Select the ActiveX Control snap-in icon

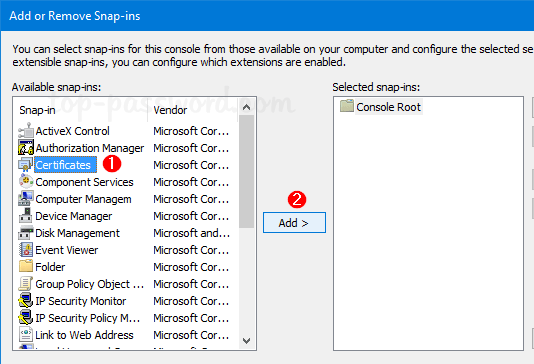click(x=26, y=131)
